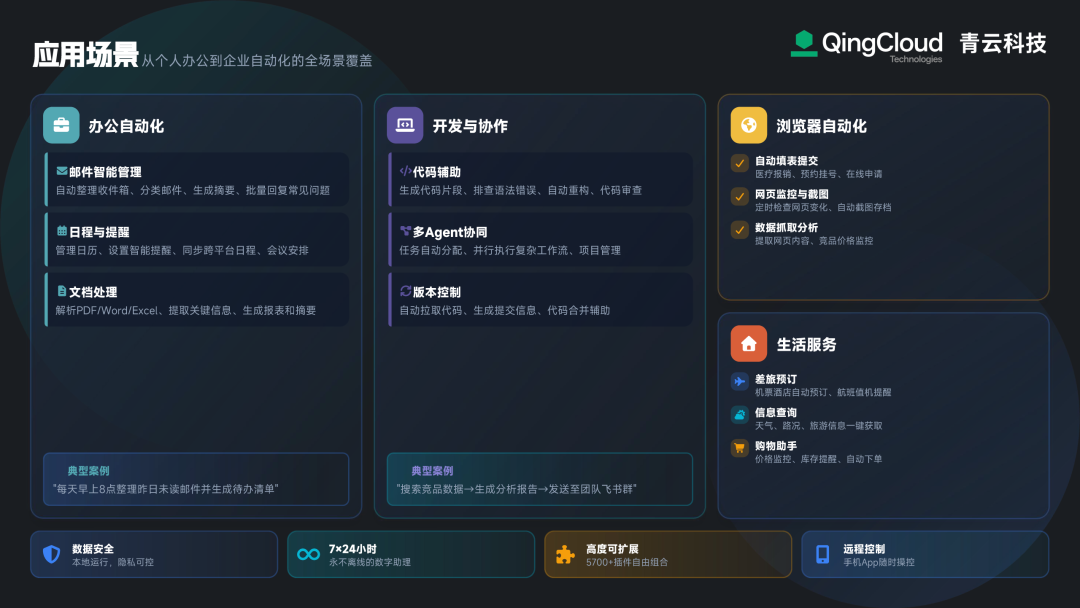Click the laptop code icon beside 开发与协作
Image resolution: width=1080 pixels, height=608 pixels.
point(405,125)
